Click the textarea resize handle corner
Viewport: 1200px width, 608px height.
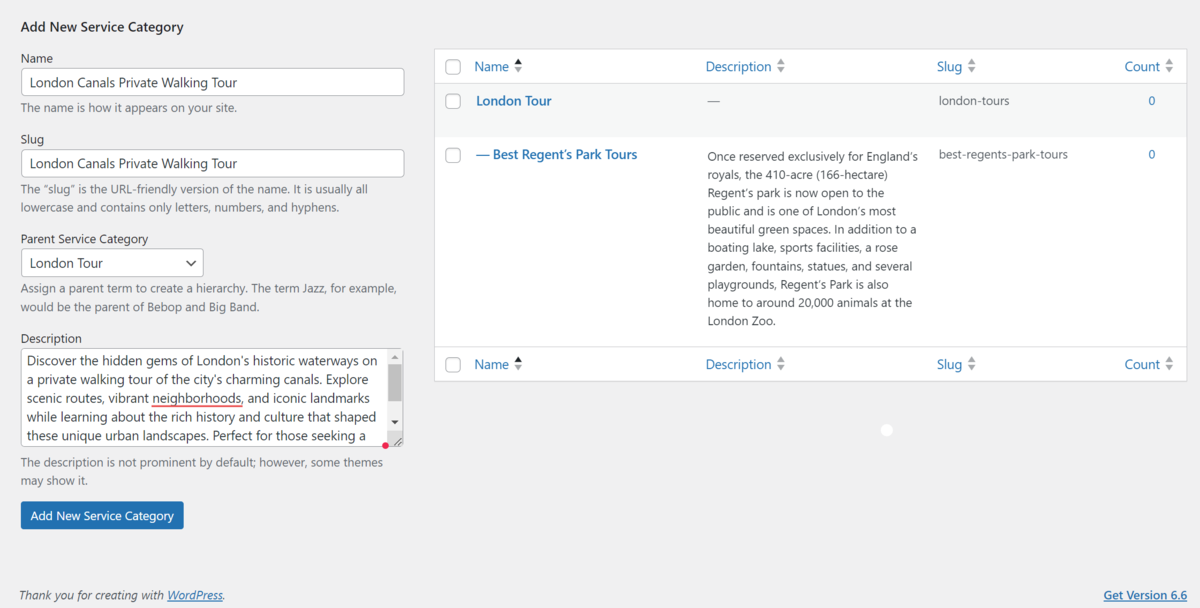coord(397,440)
